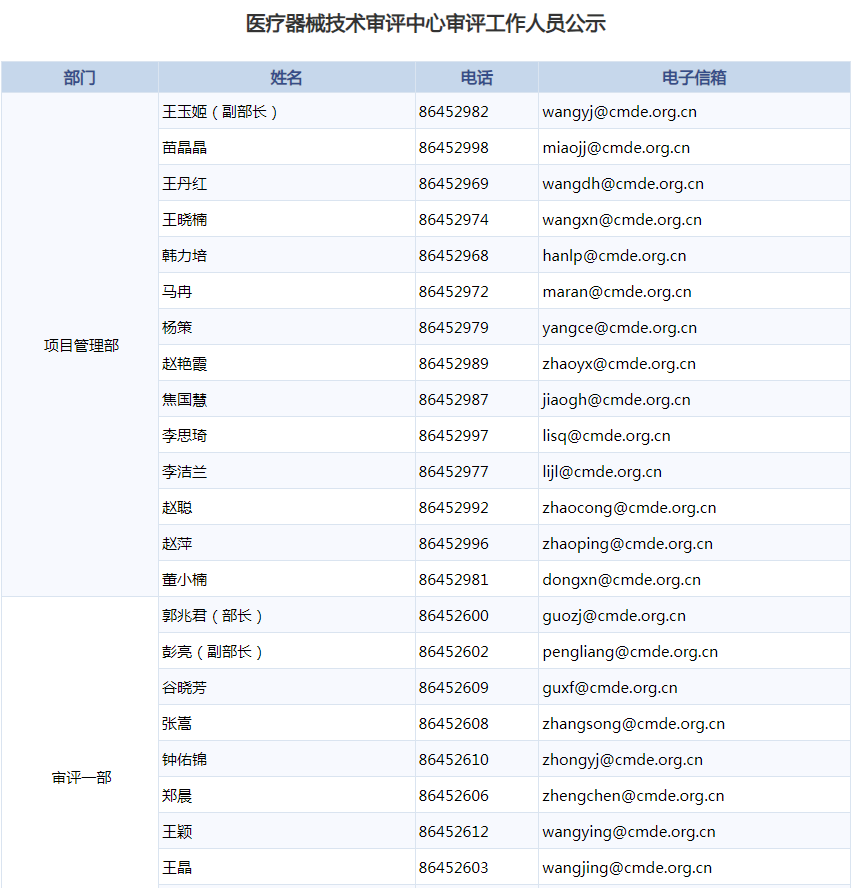Click email lijl@cmde.org.cn
Image resolution: width=853 pixels, height=888 pixels.
tap(602, 472)
